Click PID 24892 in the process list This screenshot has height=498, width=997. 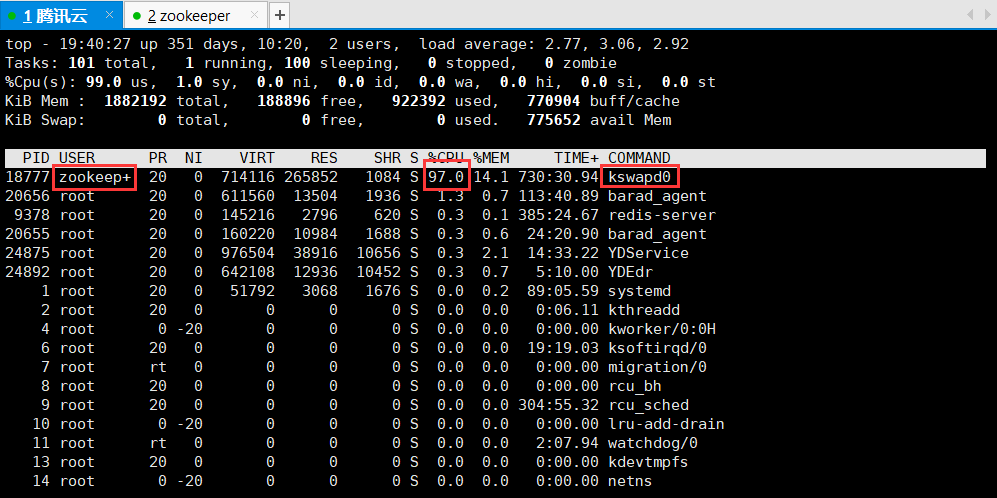tap(27, 272)
